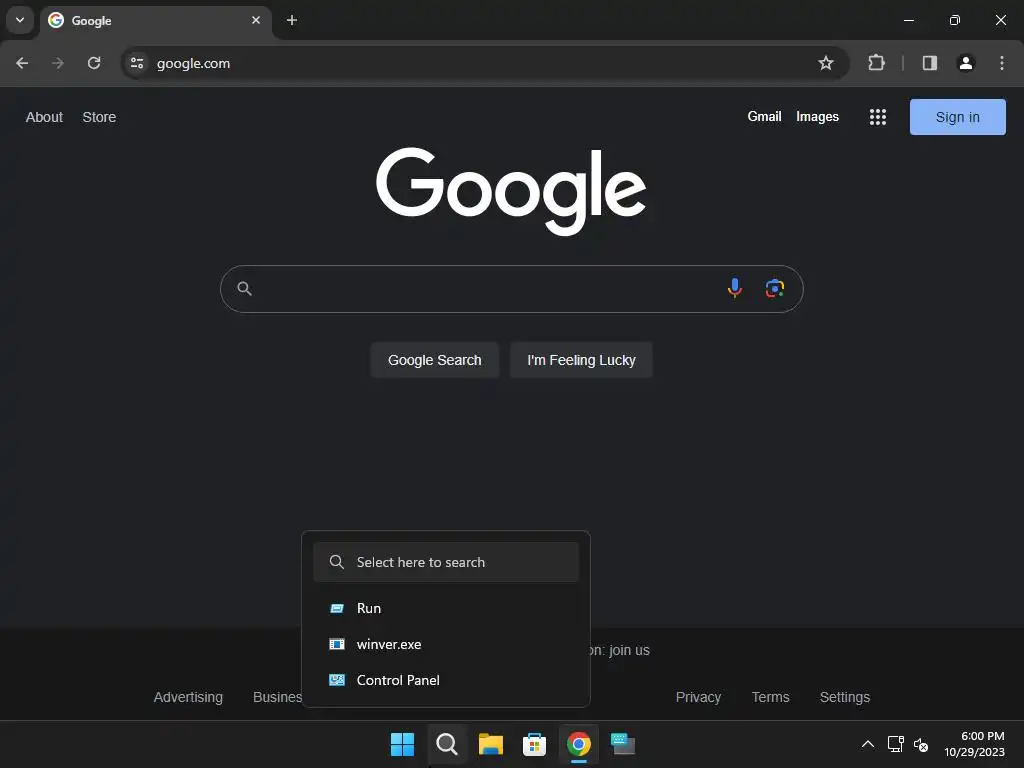Screen dimensions: 1024x768
Task: Open Control Panel from search popup
Action: 446,680
